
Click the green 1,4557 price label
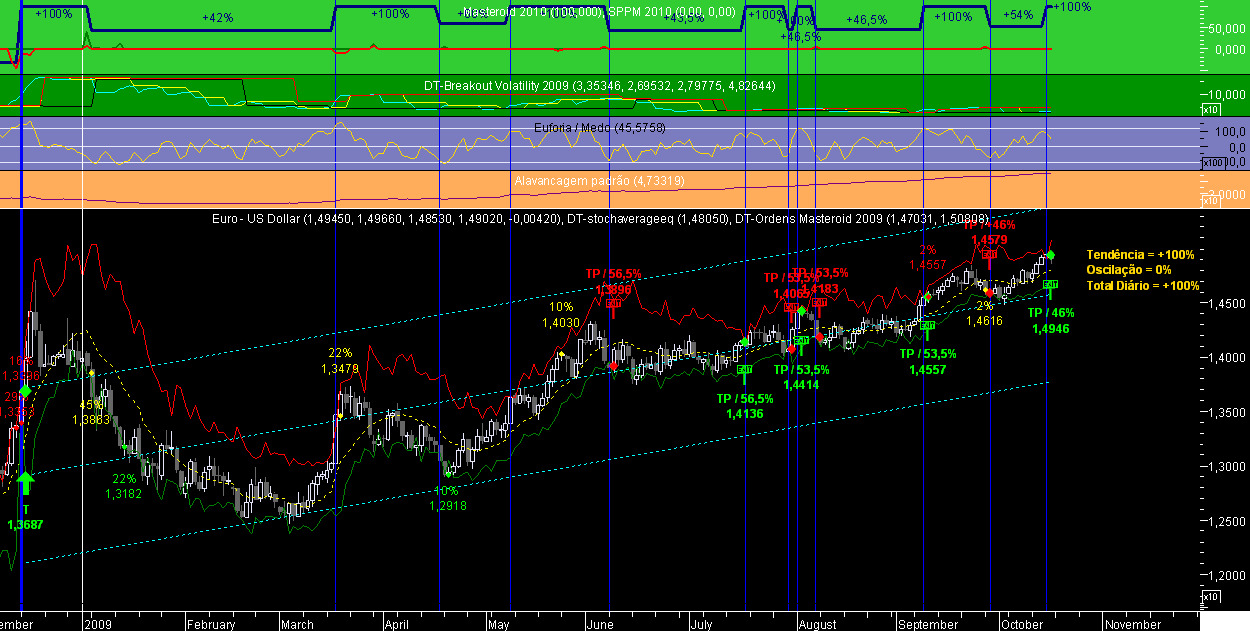(927, 369)
